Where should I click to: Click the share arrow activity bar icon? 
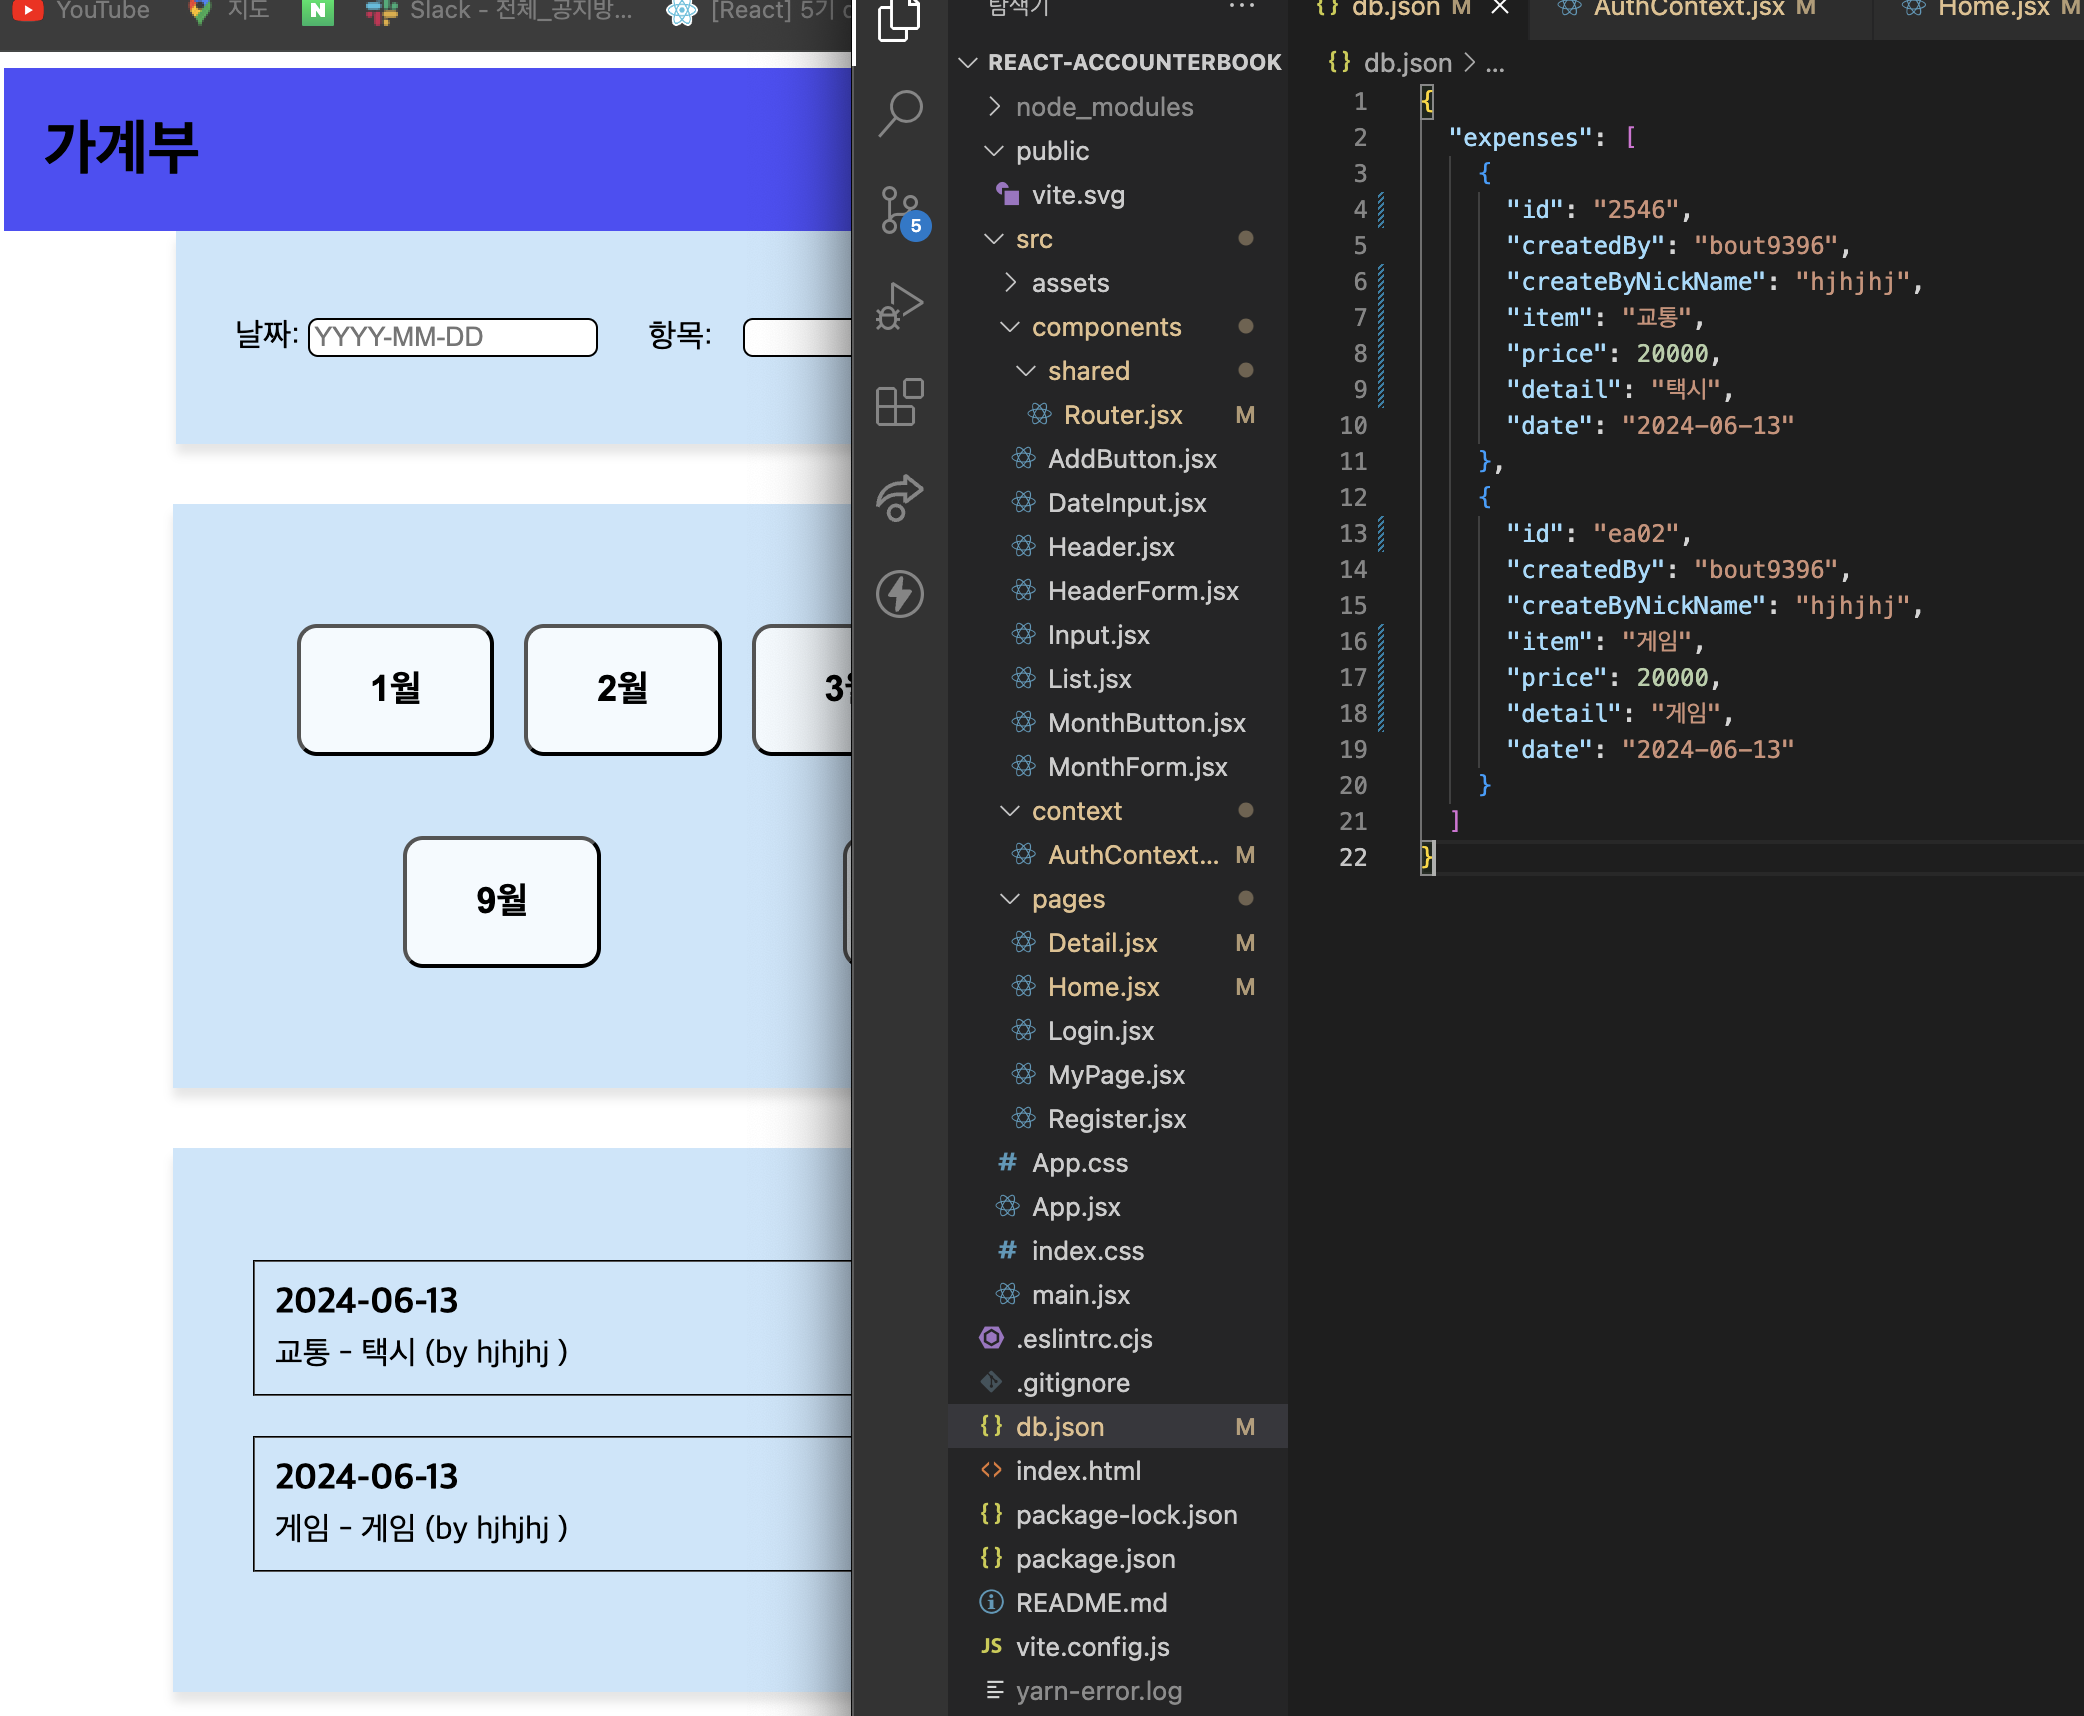(x=900, y=498)
